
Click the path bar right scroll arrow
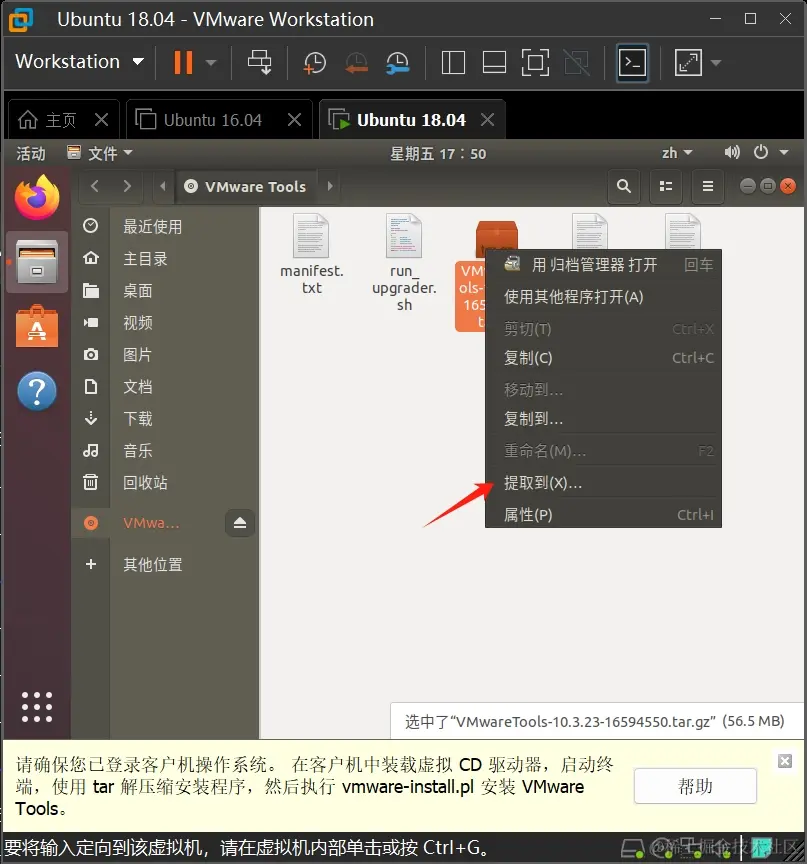(330, 186)
